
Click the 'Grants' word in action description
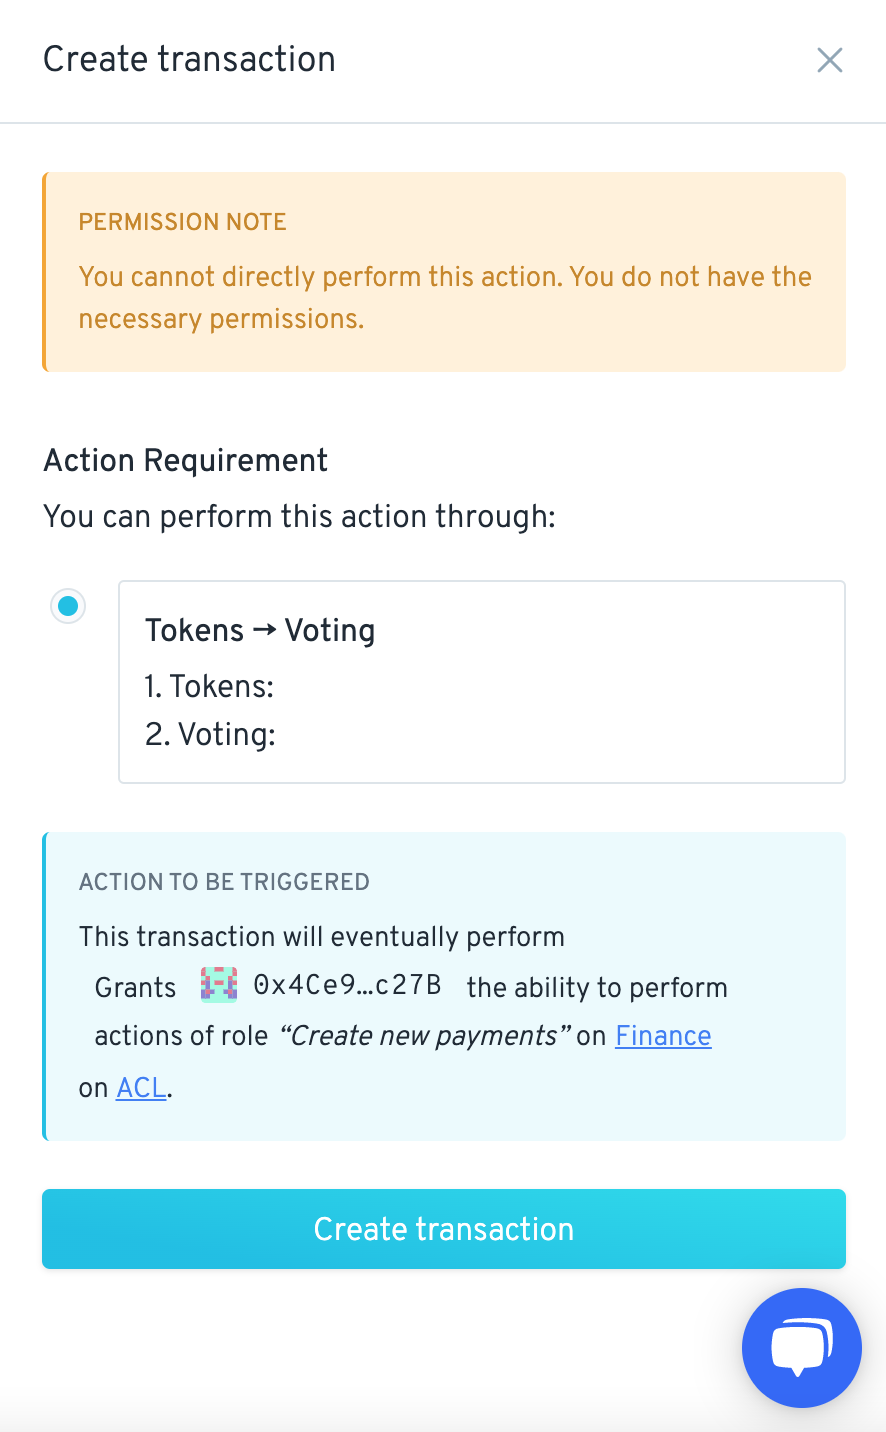tap(135, 988)
